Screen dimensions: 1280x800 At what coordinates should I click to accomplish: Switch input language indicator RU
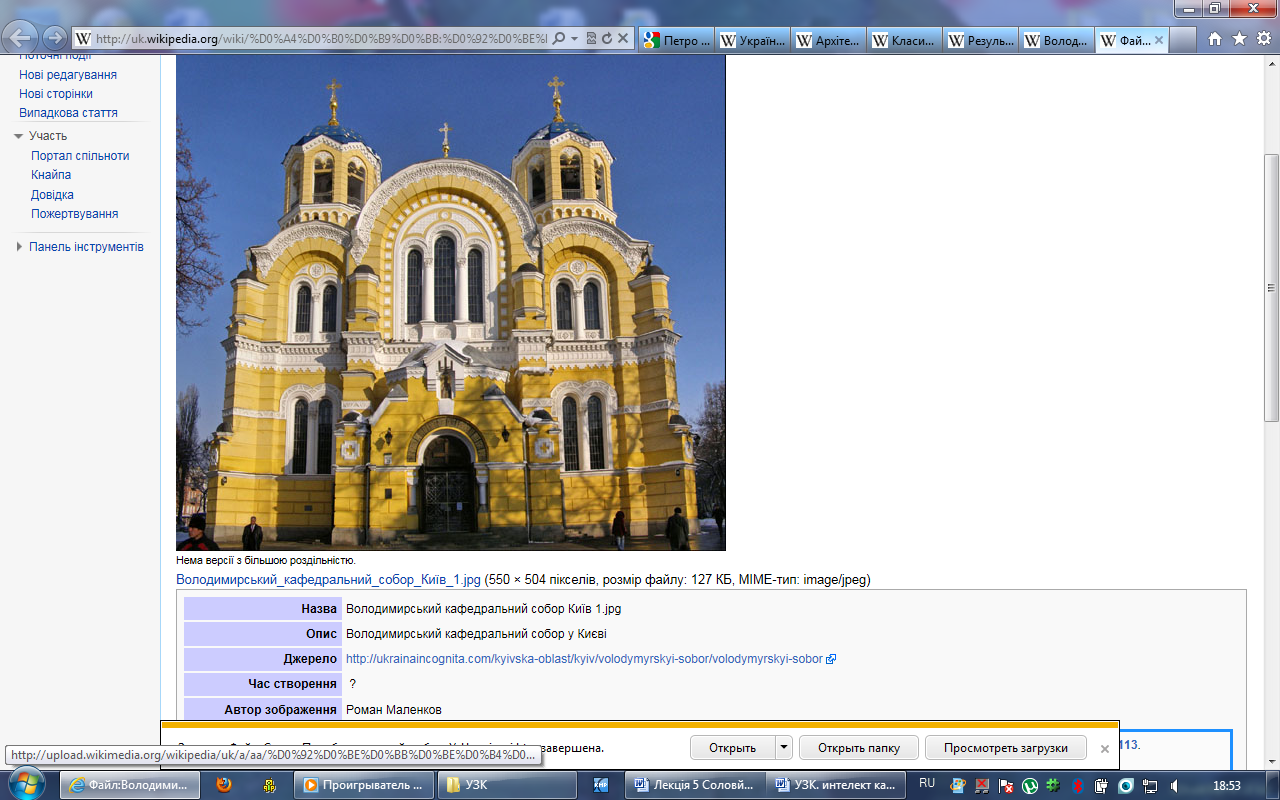click(927, 784)
